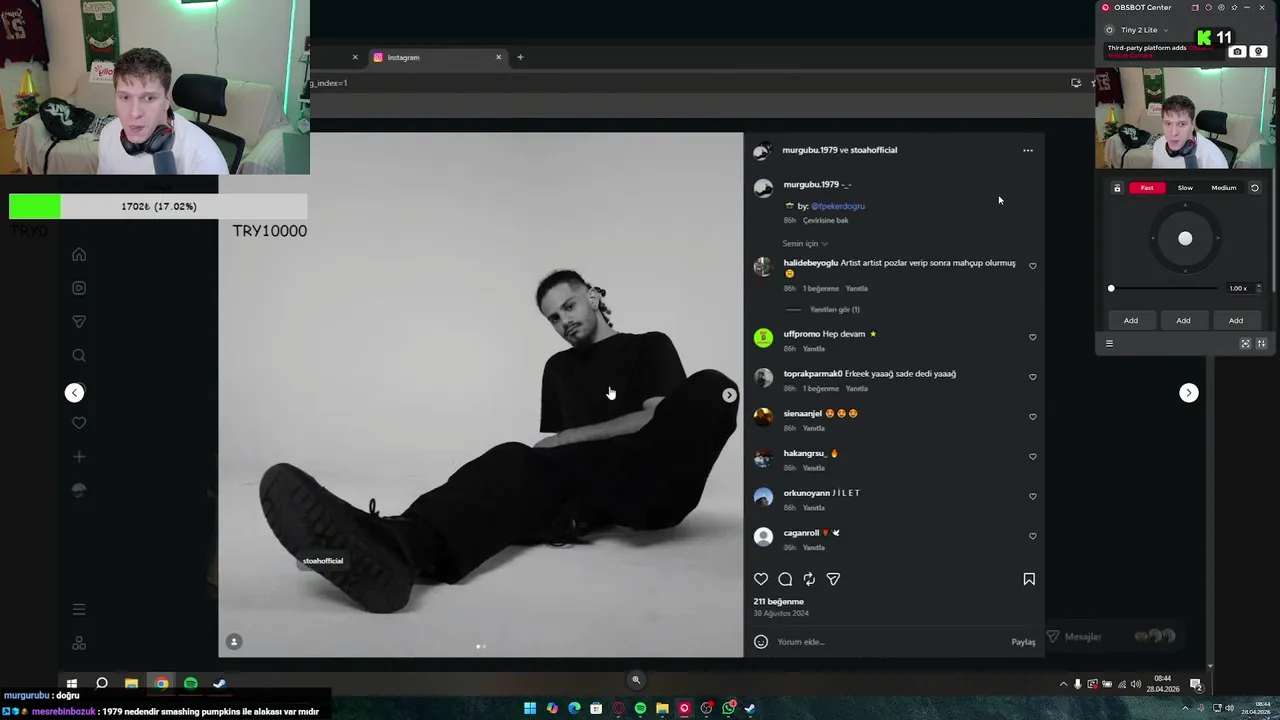
Task: Like caganroll's comment
Action: click(1033, 536)
